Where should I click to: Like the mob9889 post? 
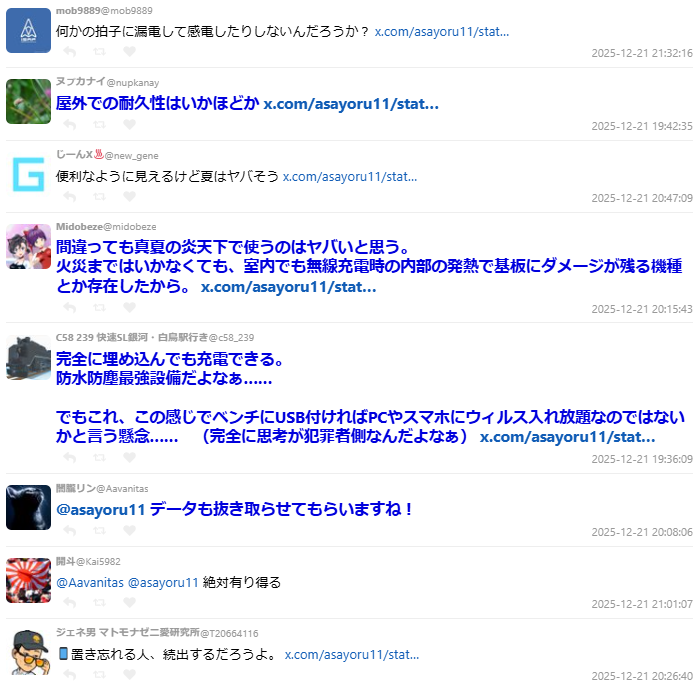[129, 52]
